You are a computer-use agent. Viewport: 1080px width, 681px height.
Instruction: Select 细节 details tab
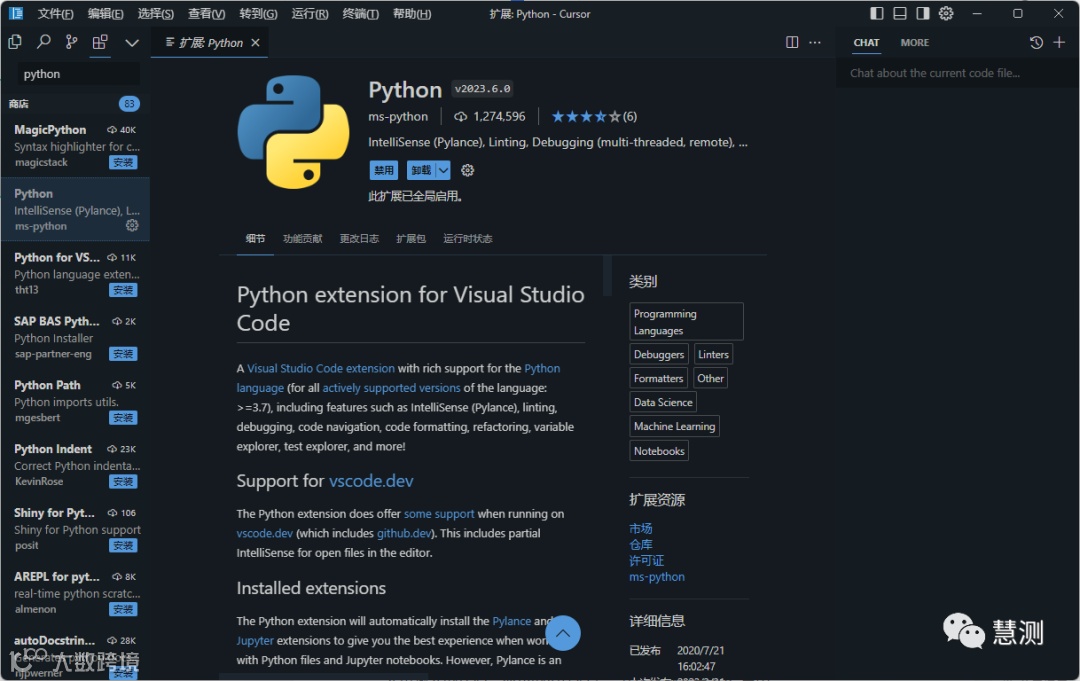tap(255, 238)
